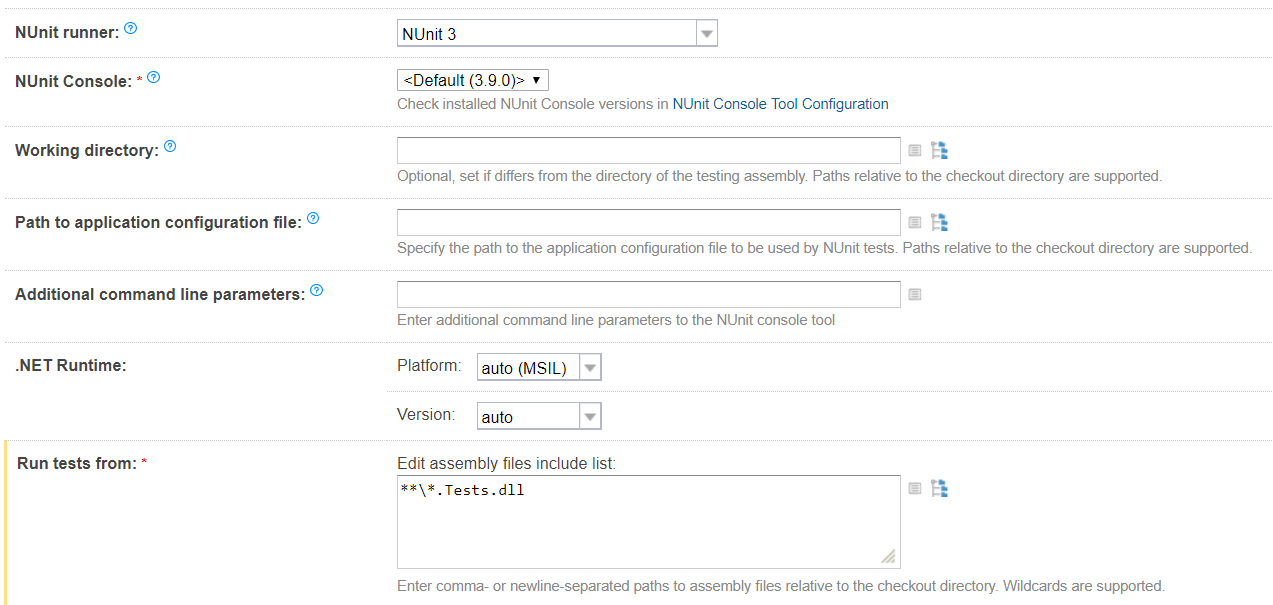The width and height of the screenshot is (1273, 605).
Task: Focus the Additional command line parameters field
Action: coord(648,295)
